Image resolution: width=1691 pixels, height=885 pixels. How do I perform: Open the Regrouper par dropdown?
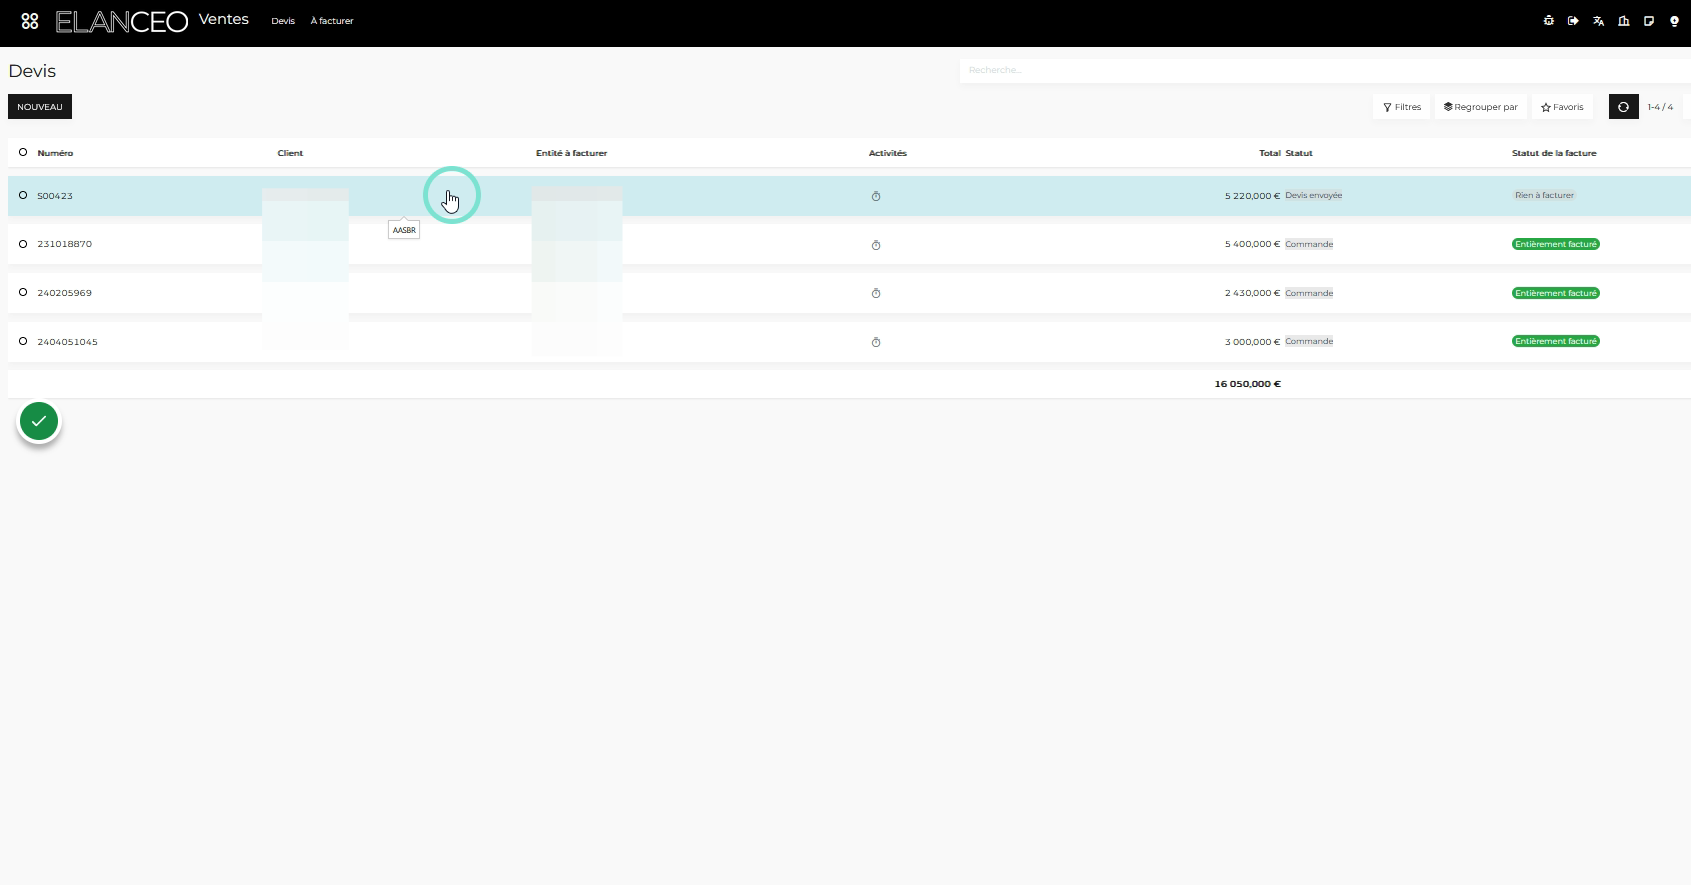pyautogui.click(x=1481, y=107)
